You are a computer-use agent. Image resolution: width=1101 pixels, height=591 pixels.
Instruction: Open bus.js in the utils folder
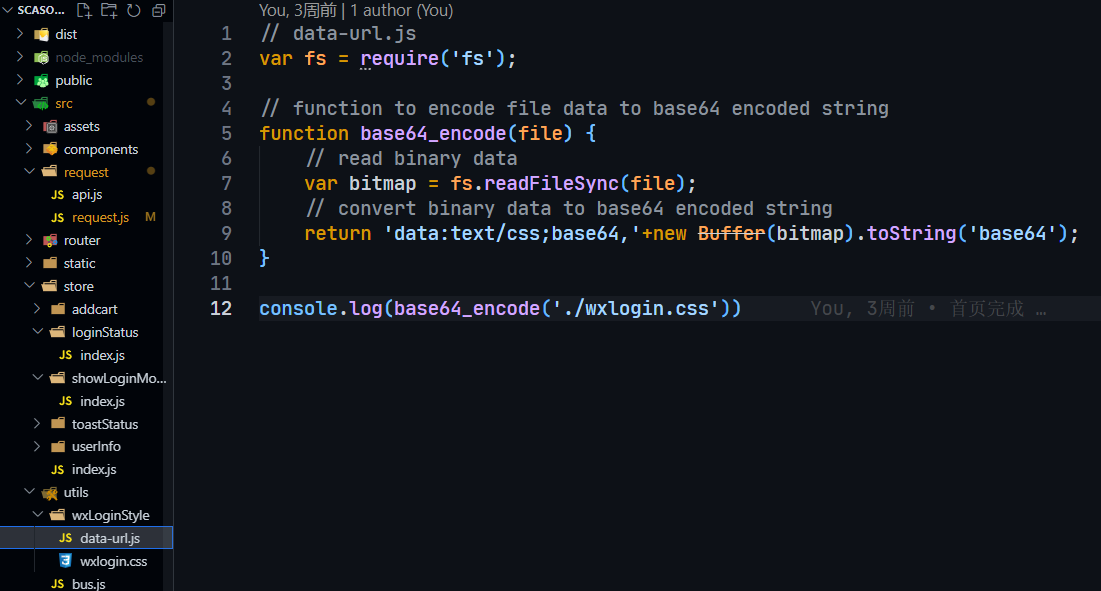(89, 584)
